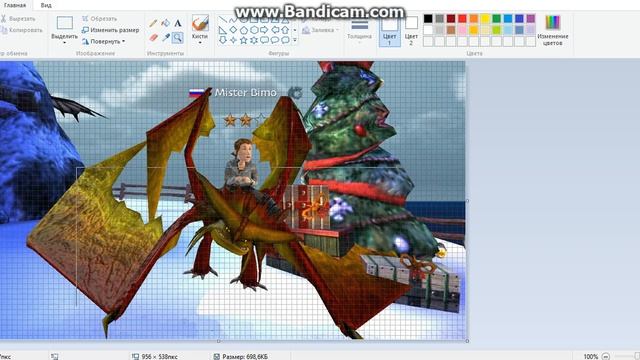This screenshot has height=360, width=640.
Task: Select the Pencil tool
Action: click(x=153, y=23)
